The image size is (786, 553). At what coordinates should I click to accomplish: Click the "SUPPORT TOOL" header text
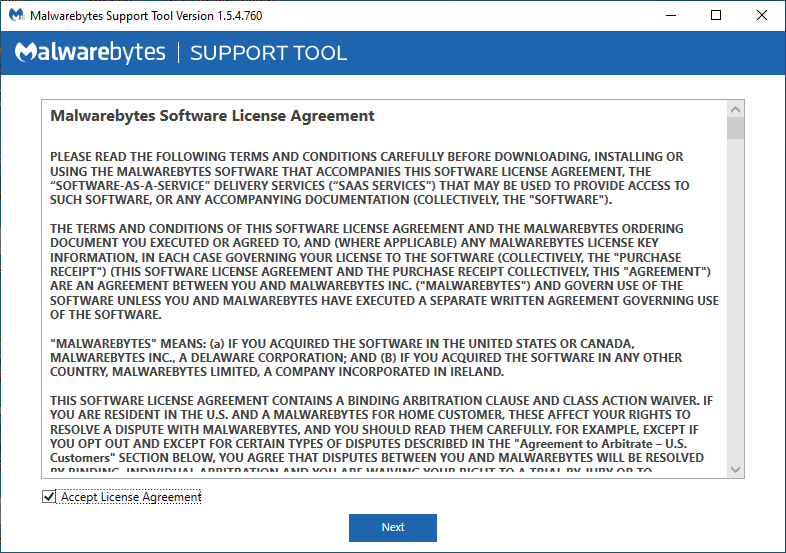[268, 53]
